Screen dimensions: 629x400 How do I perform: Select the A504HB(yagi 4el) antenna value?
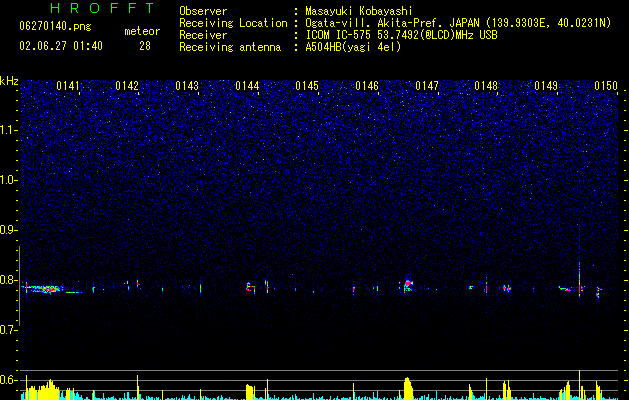pos(353,47)
